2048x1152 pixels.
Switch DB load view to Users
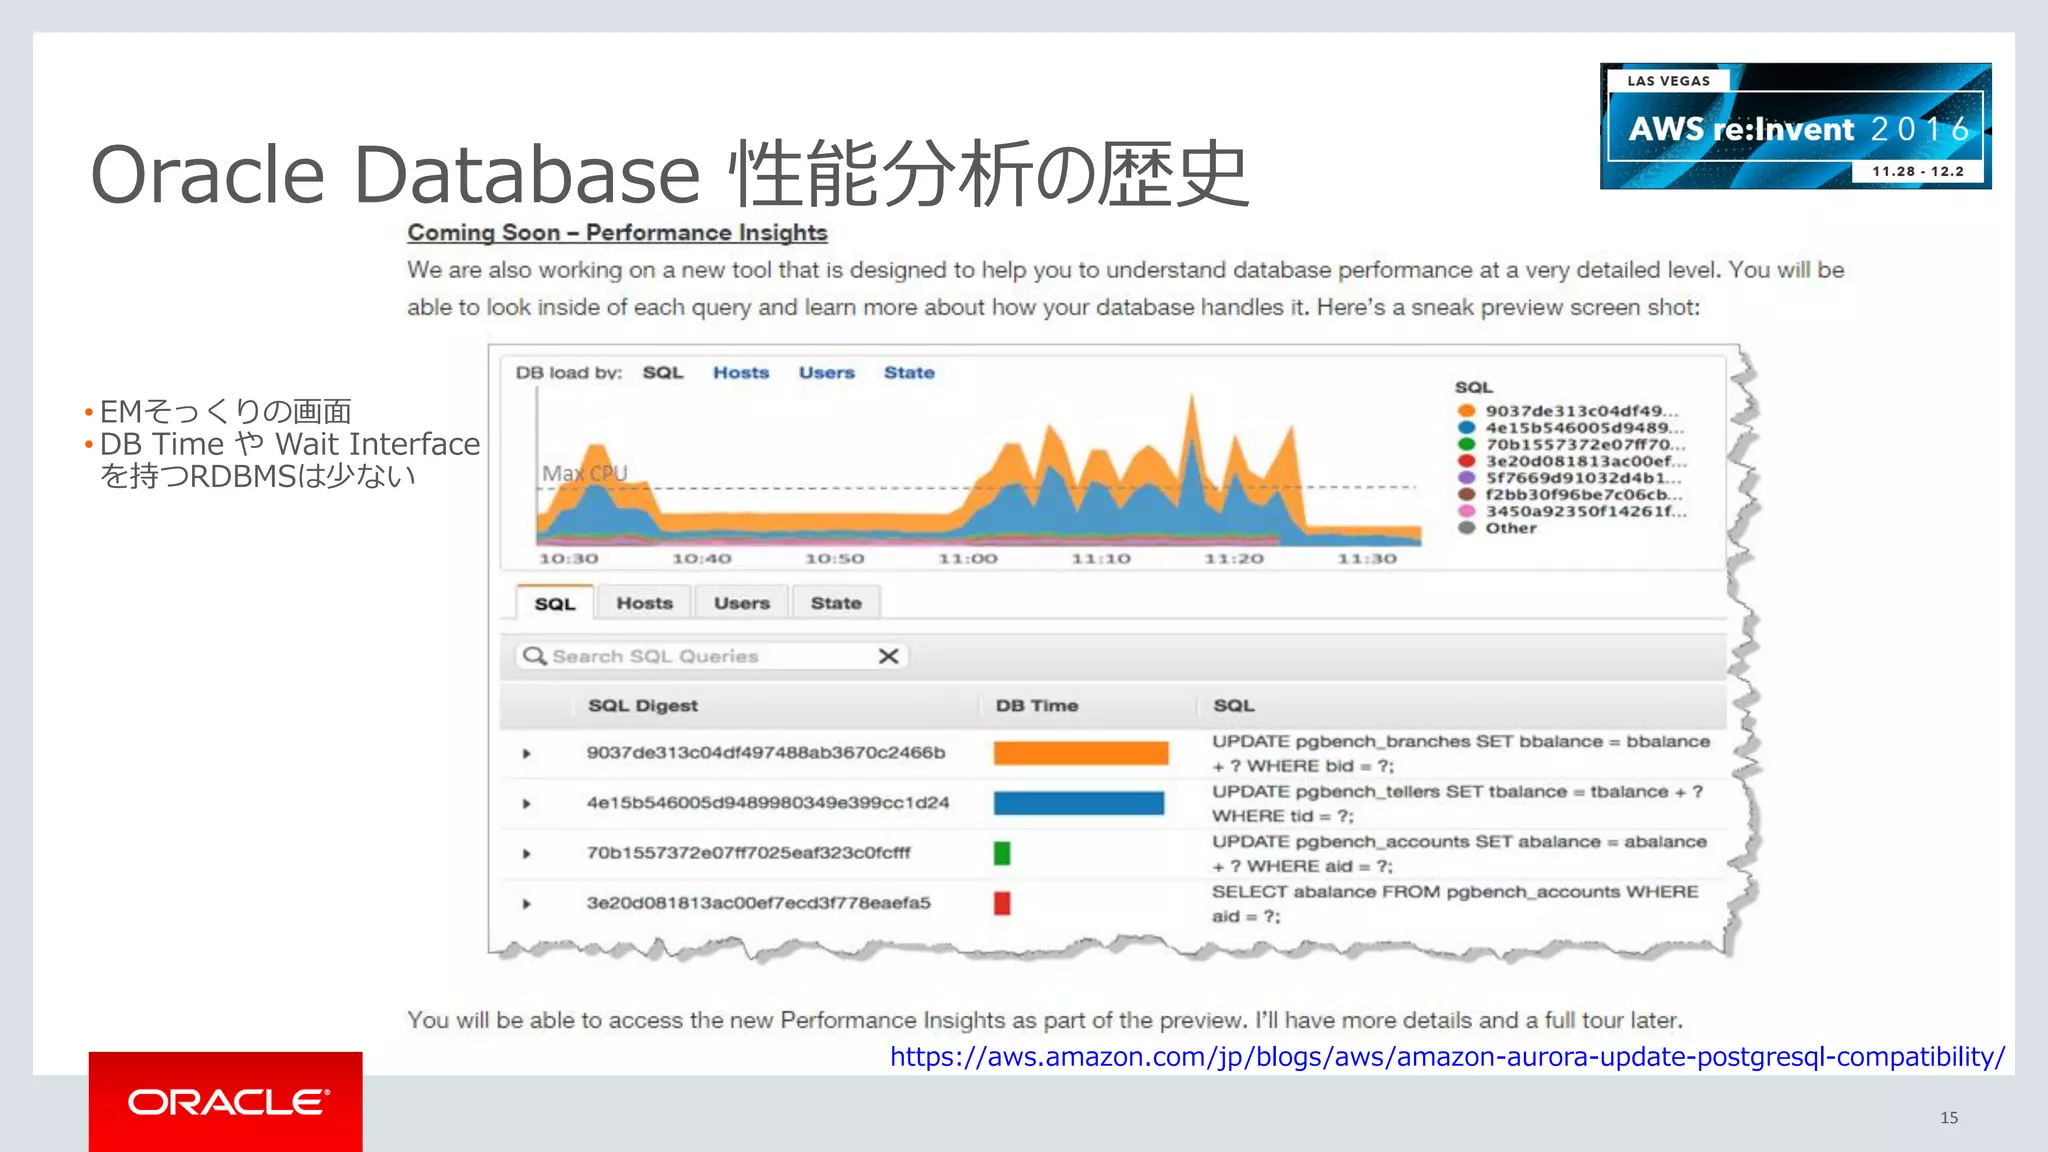click(x=826, y=372)
